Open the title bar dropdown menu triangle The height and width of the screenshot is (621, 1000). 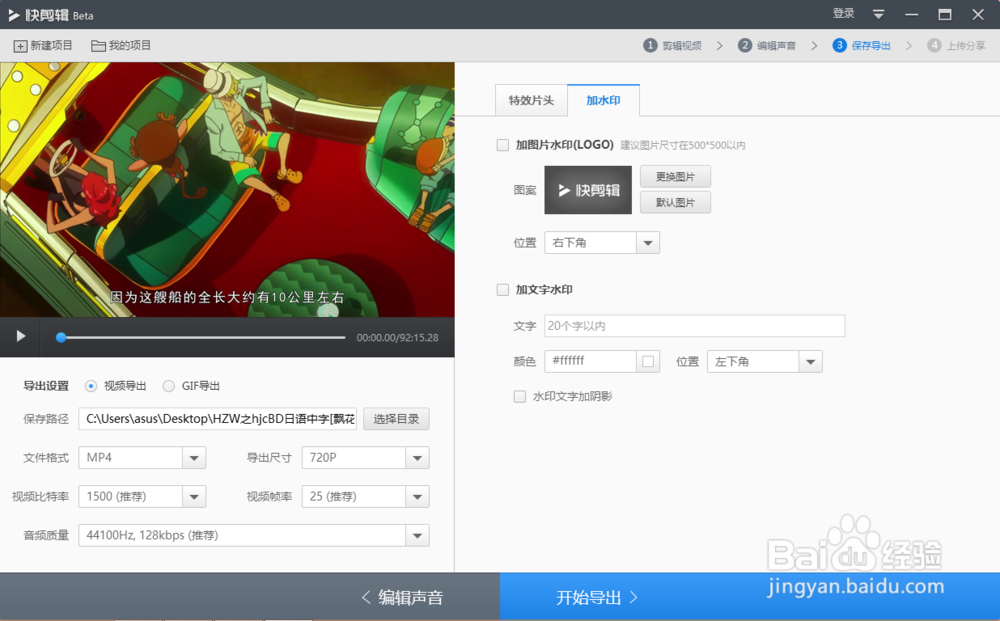pos(878,14)
